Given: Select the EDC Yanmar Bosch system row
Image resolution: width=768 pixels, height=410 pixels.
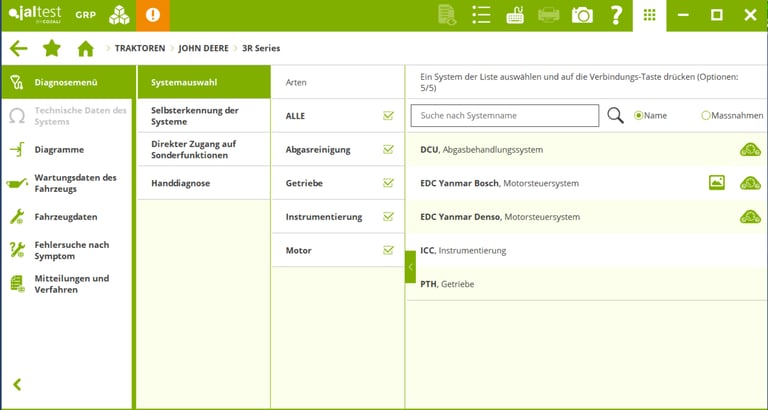Looking at the screenshot, I should pos(586,183).
